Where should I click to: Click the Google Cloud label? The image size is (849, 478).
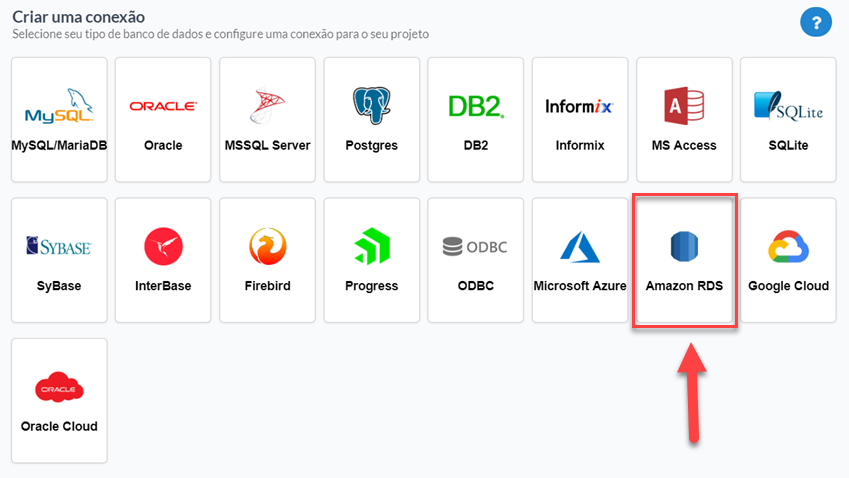click(x=788, y=286)
